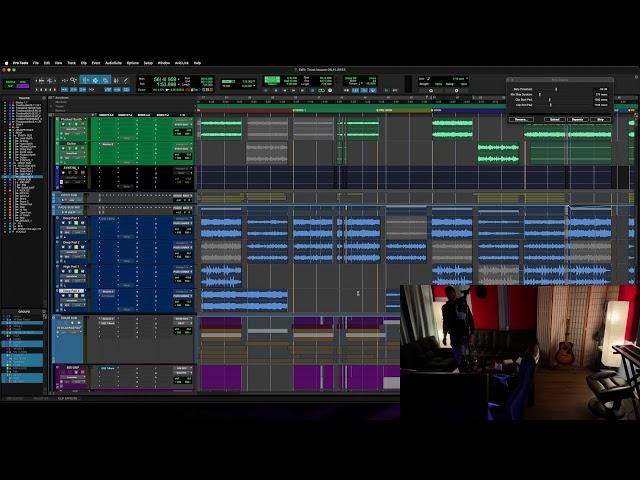Viewport: 640px width, 480px height.
Task: Adjust the Clip End Pad slider
Action: (551, 105)
